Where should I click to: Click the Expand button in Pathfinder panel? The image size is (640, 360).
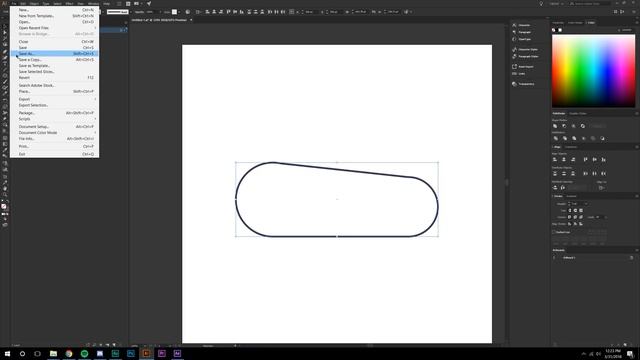pyautogui.click(x=598, y=126)
